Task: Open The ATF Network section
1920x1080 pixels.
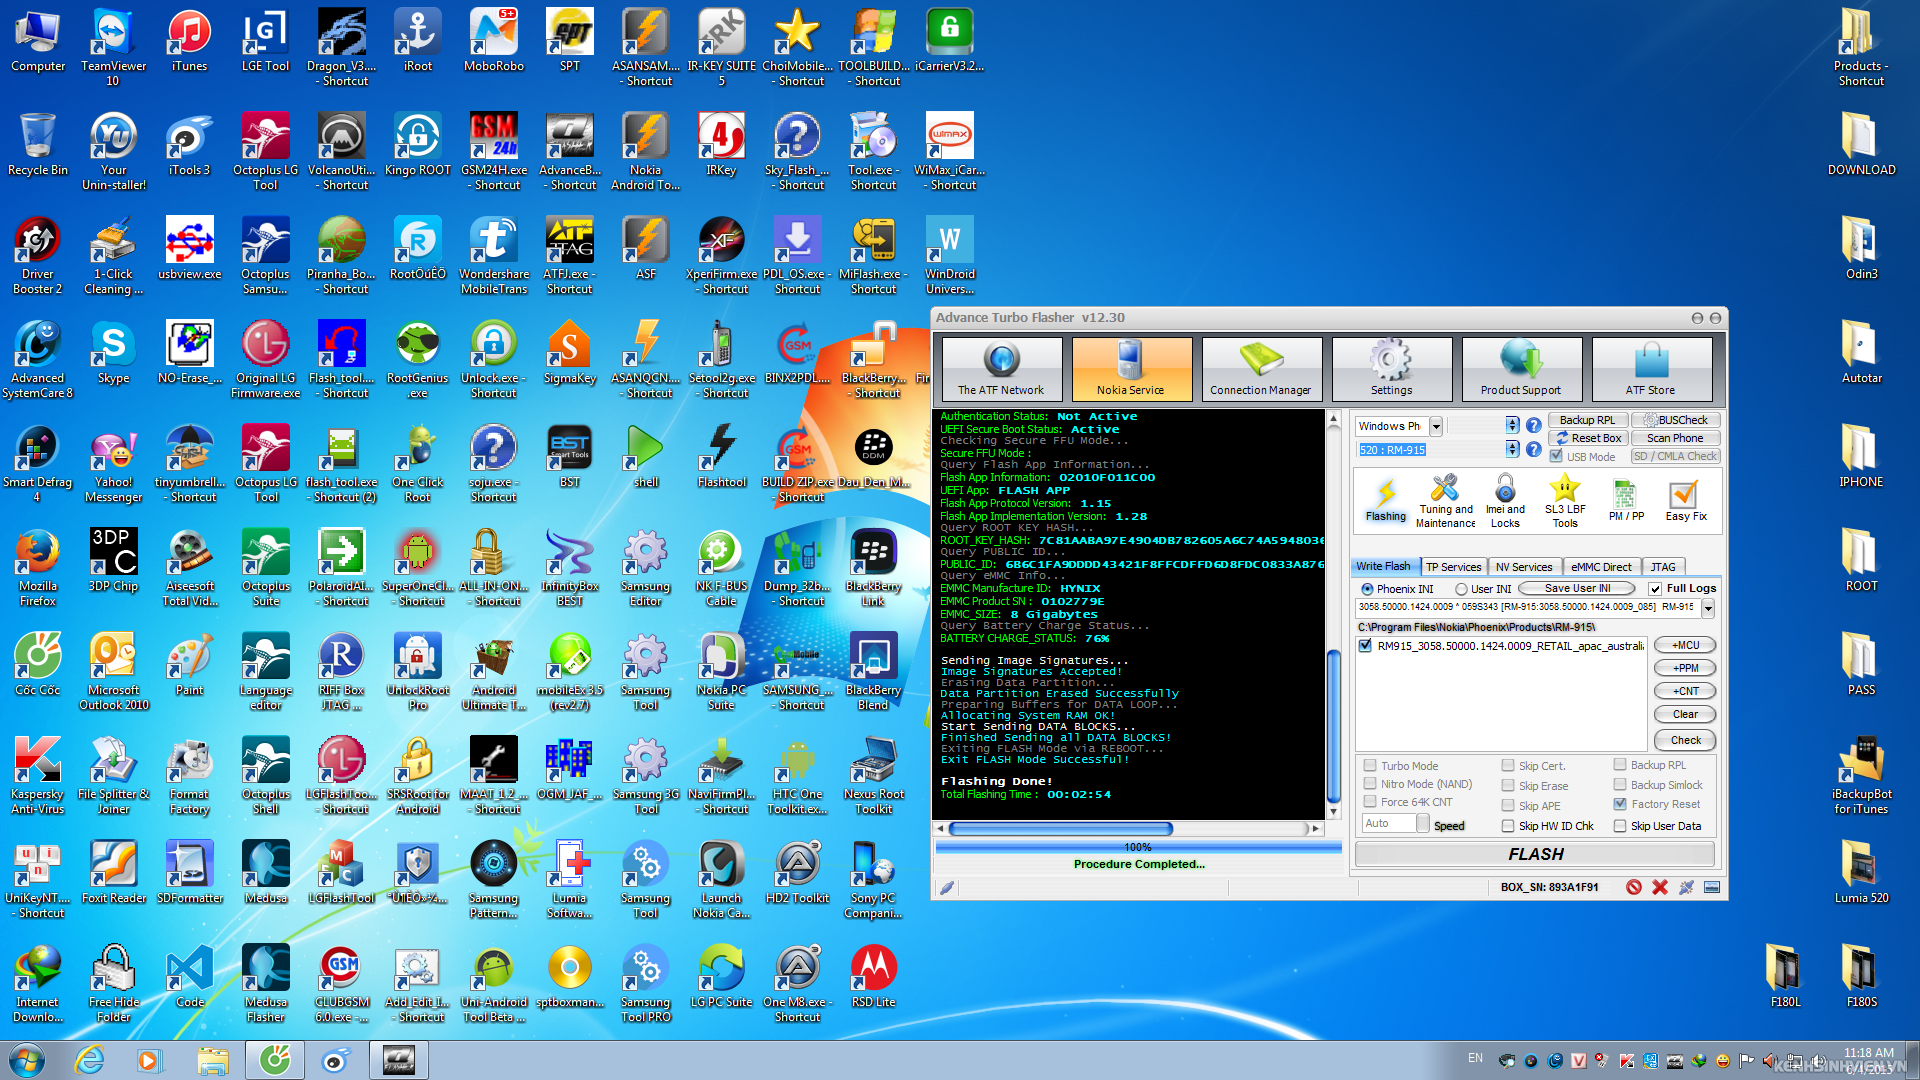Action: pos(1001,368)
